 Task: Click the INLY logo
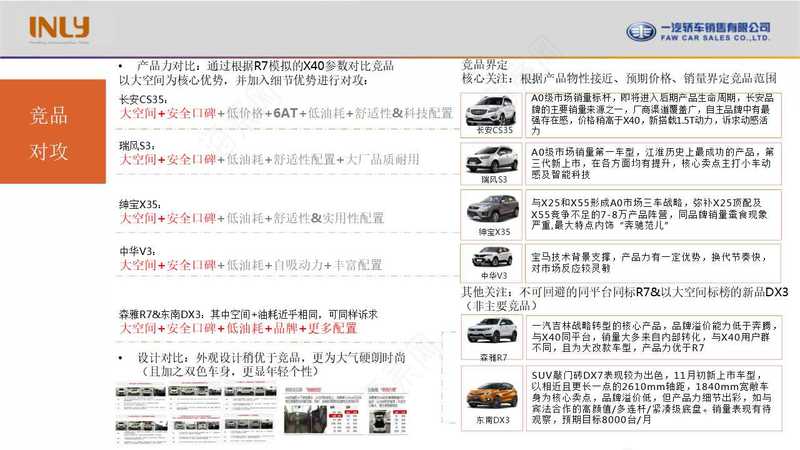click(59, 28)
